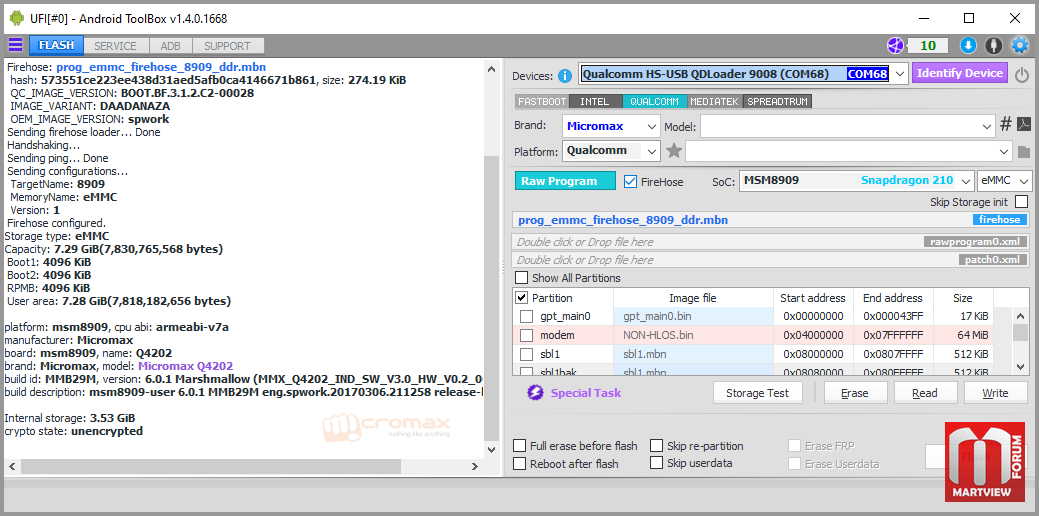Click the Image file column header
Viewport: 1039px width, 516px height.
[693, 298]
